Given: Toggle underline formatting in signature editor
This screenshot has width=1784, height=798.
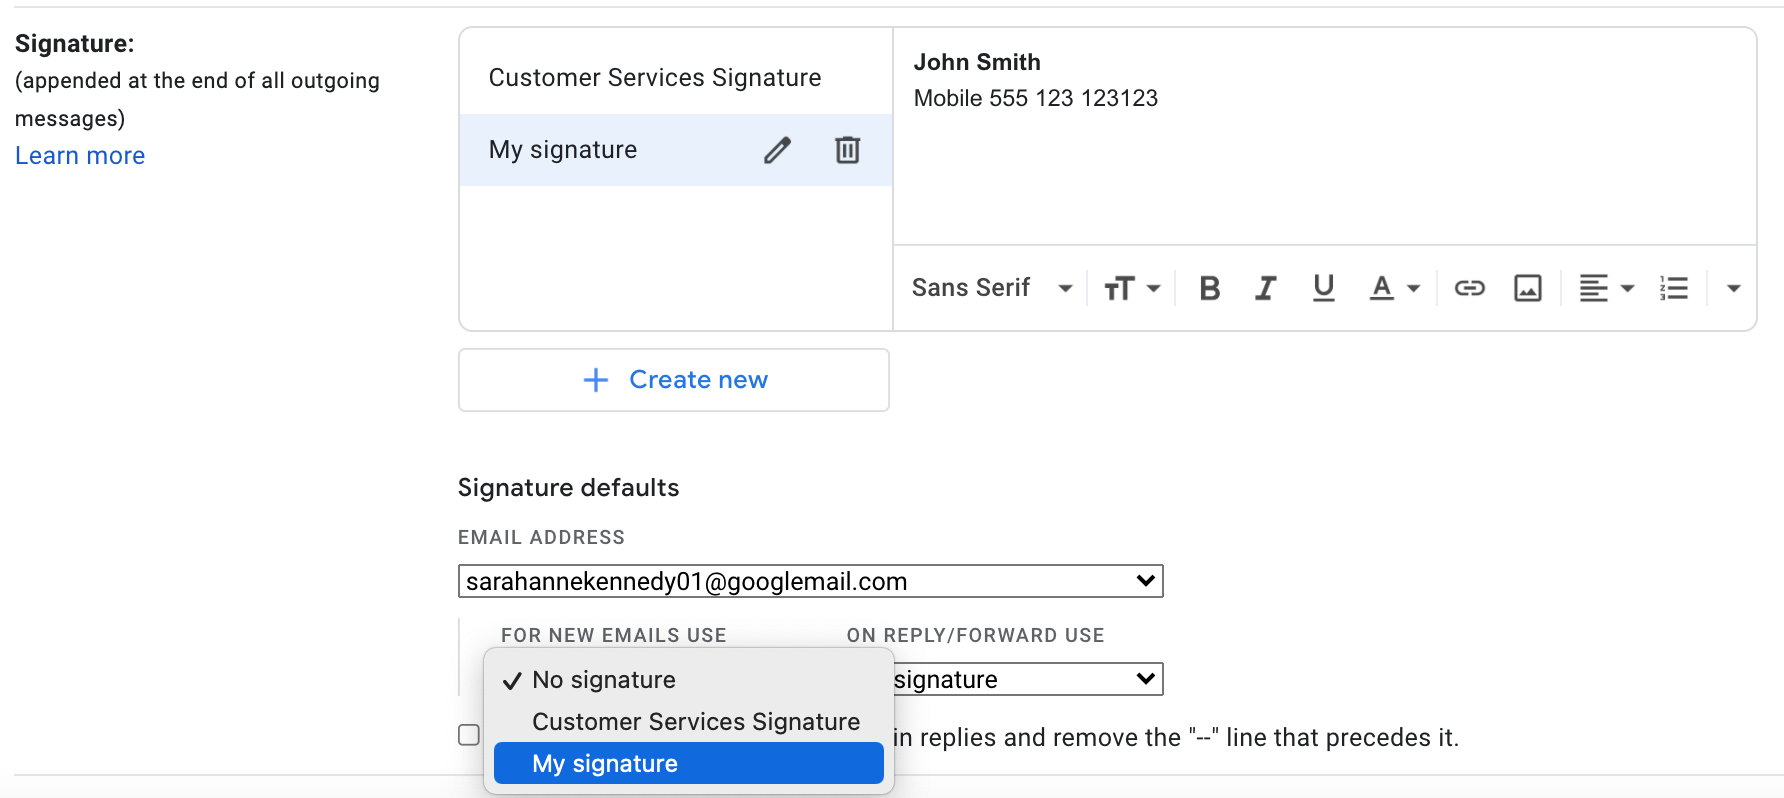Looking at the screenshot, I should coord(1323,288).
